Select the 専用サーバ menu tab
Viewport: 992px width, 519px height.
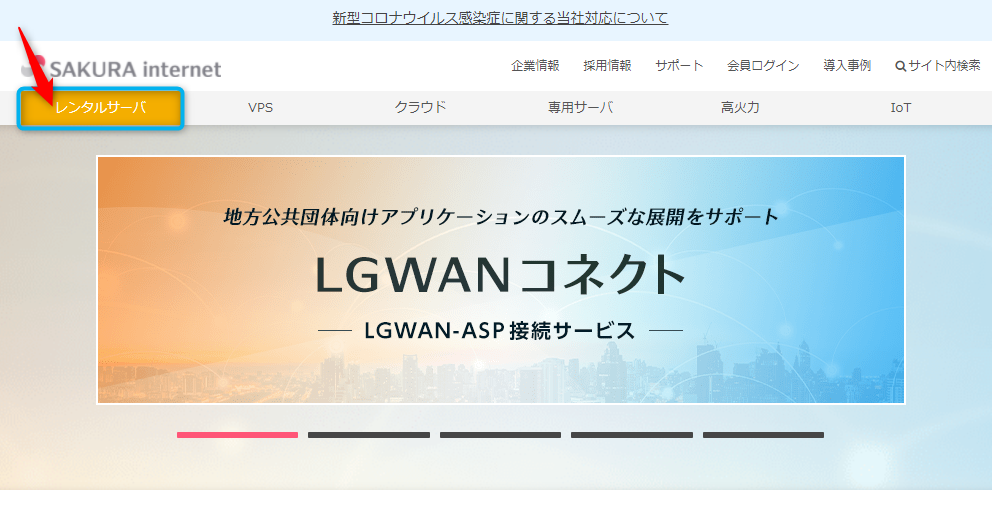581,108
